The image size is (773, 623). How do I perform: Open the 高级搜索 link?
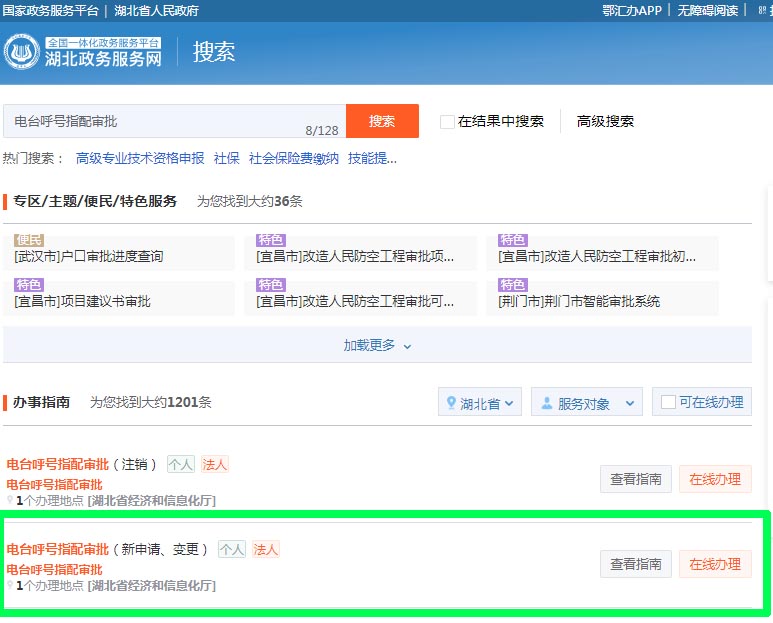(x=605, y=122)
